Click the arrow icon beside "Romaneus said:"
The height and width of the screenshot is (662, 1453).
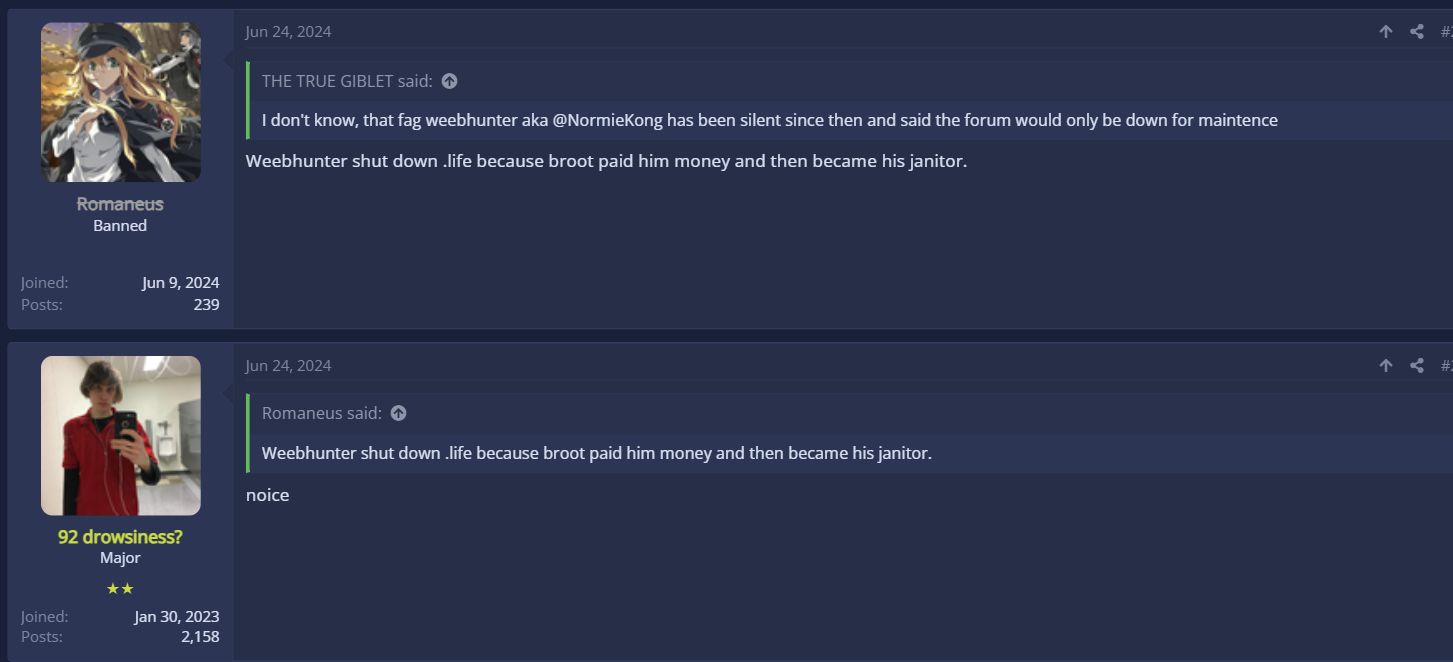tap(398, 413)
